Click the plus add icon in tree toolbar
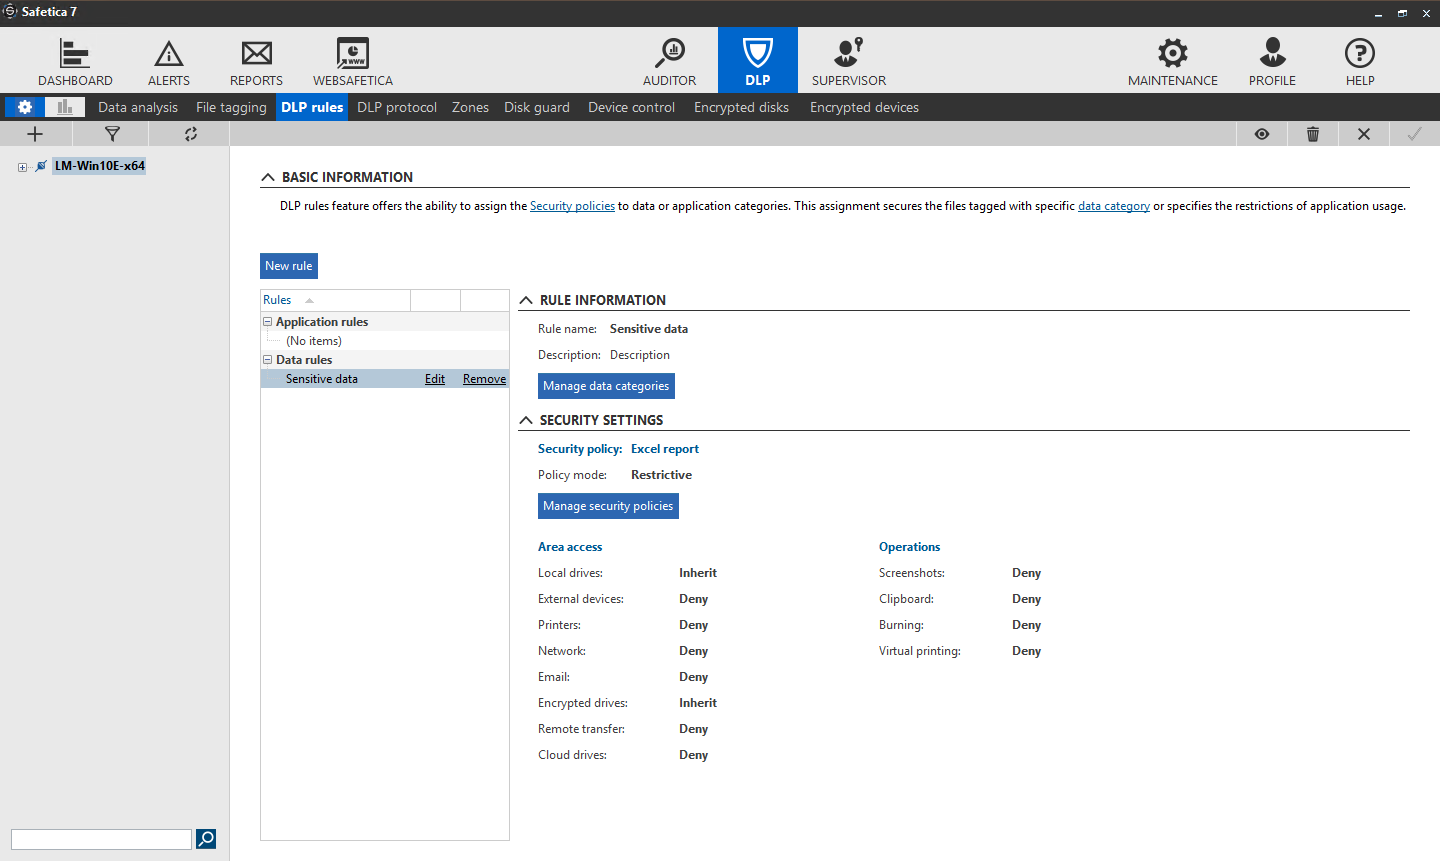 35,134
